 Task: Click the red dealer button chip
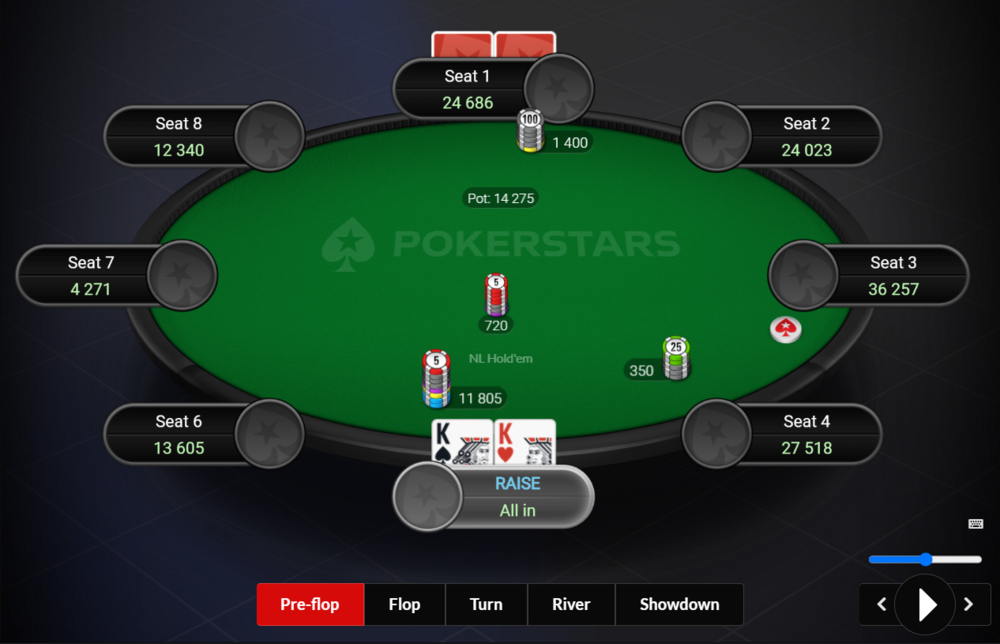785,329
